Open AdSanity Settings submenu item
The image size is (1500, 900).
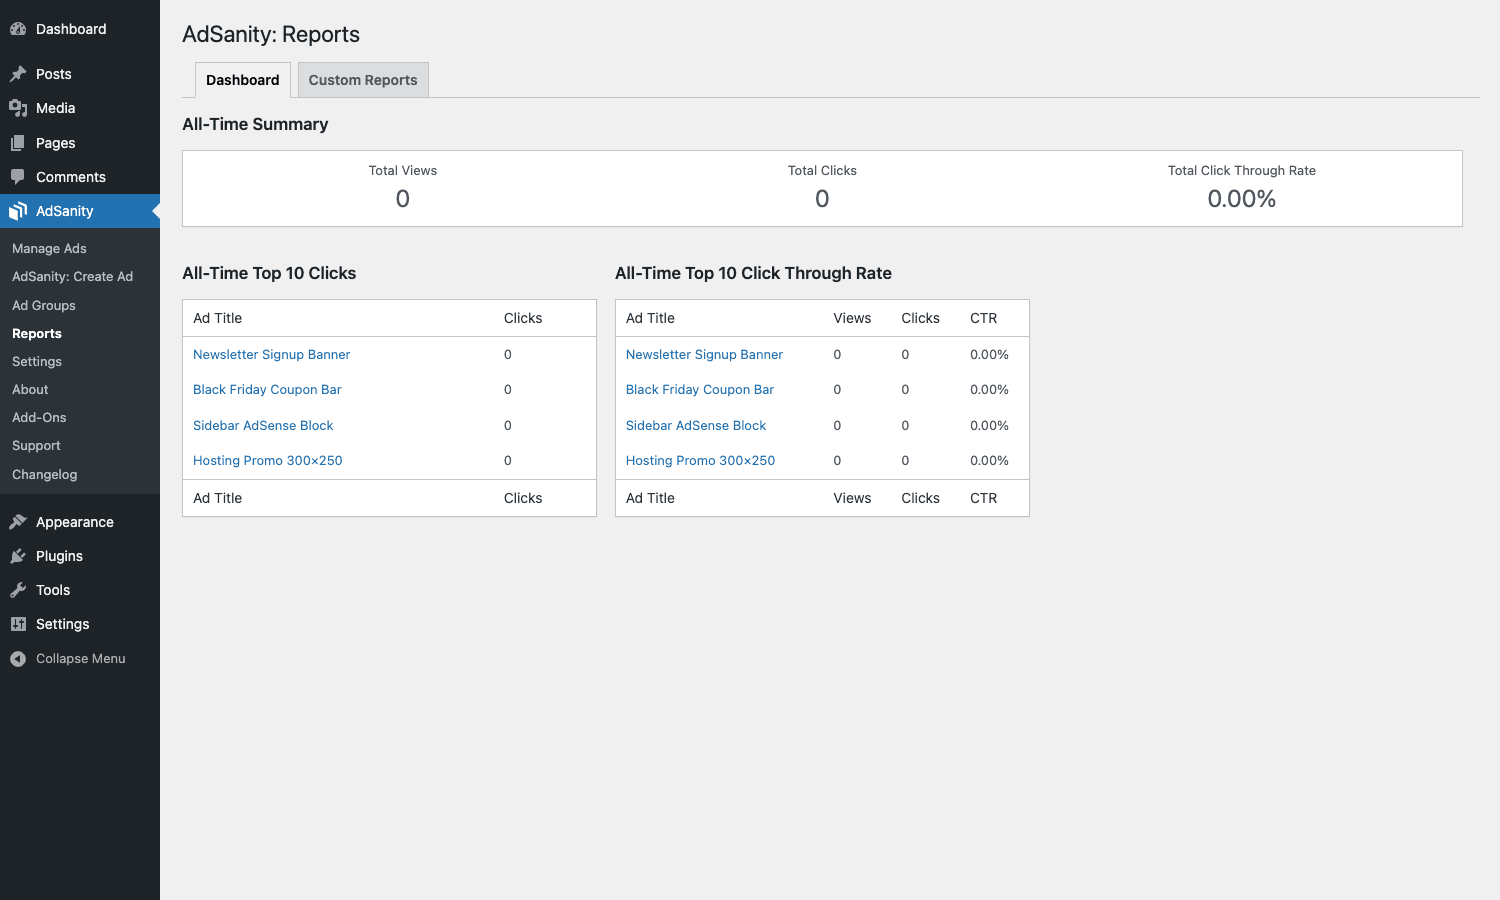point(37,361)
